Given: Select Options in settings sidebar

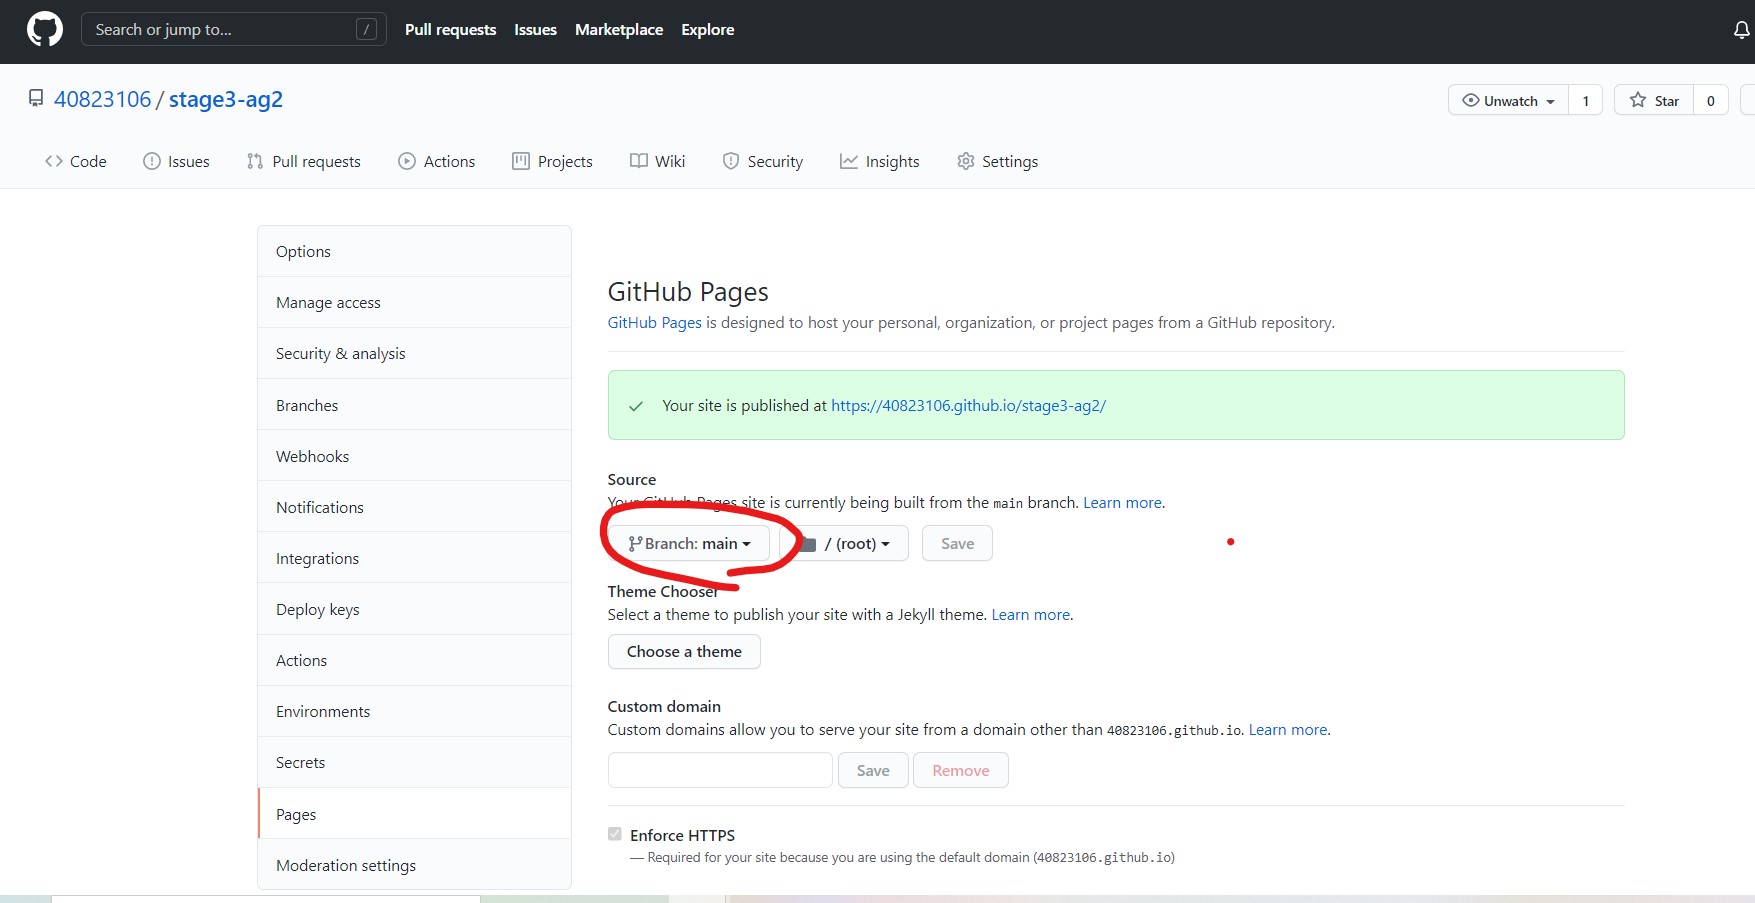Looking at the screenshot, I should click(x=414, y=251).
